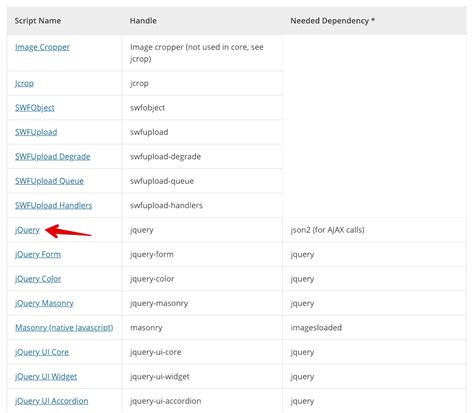Screen dimensions: 474x413
Task: Click the Masonry (native Javascript) link
Action: pyautogui.click(x=64, y=328)
